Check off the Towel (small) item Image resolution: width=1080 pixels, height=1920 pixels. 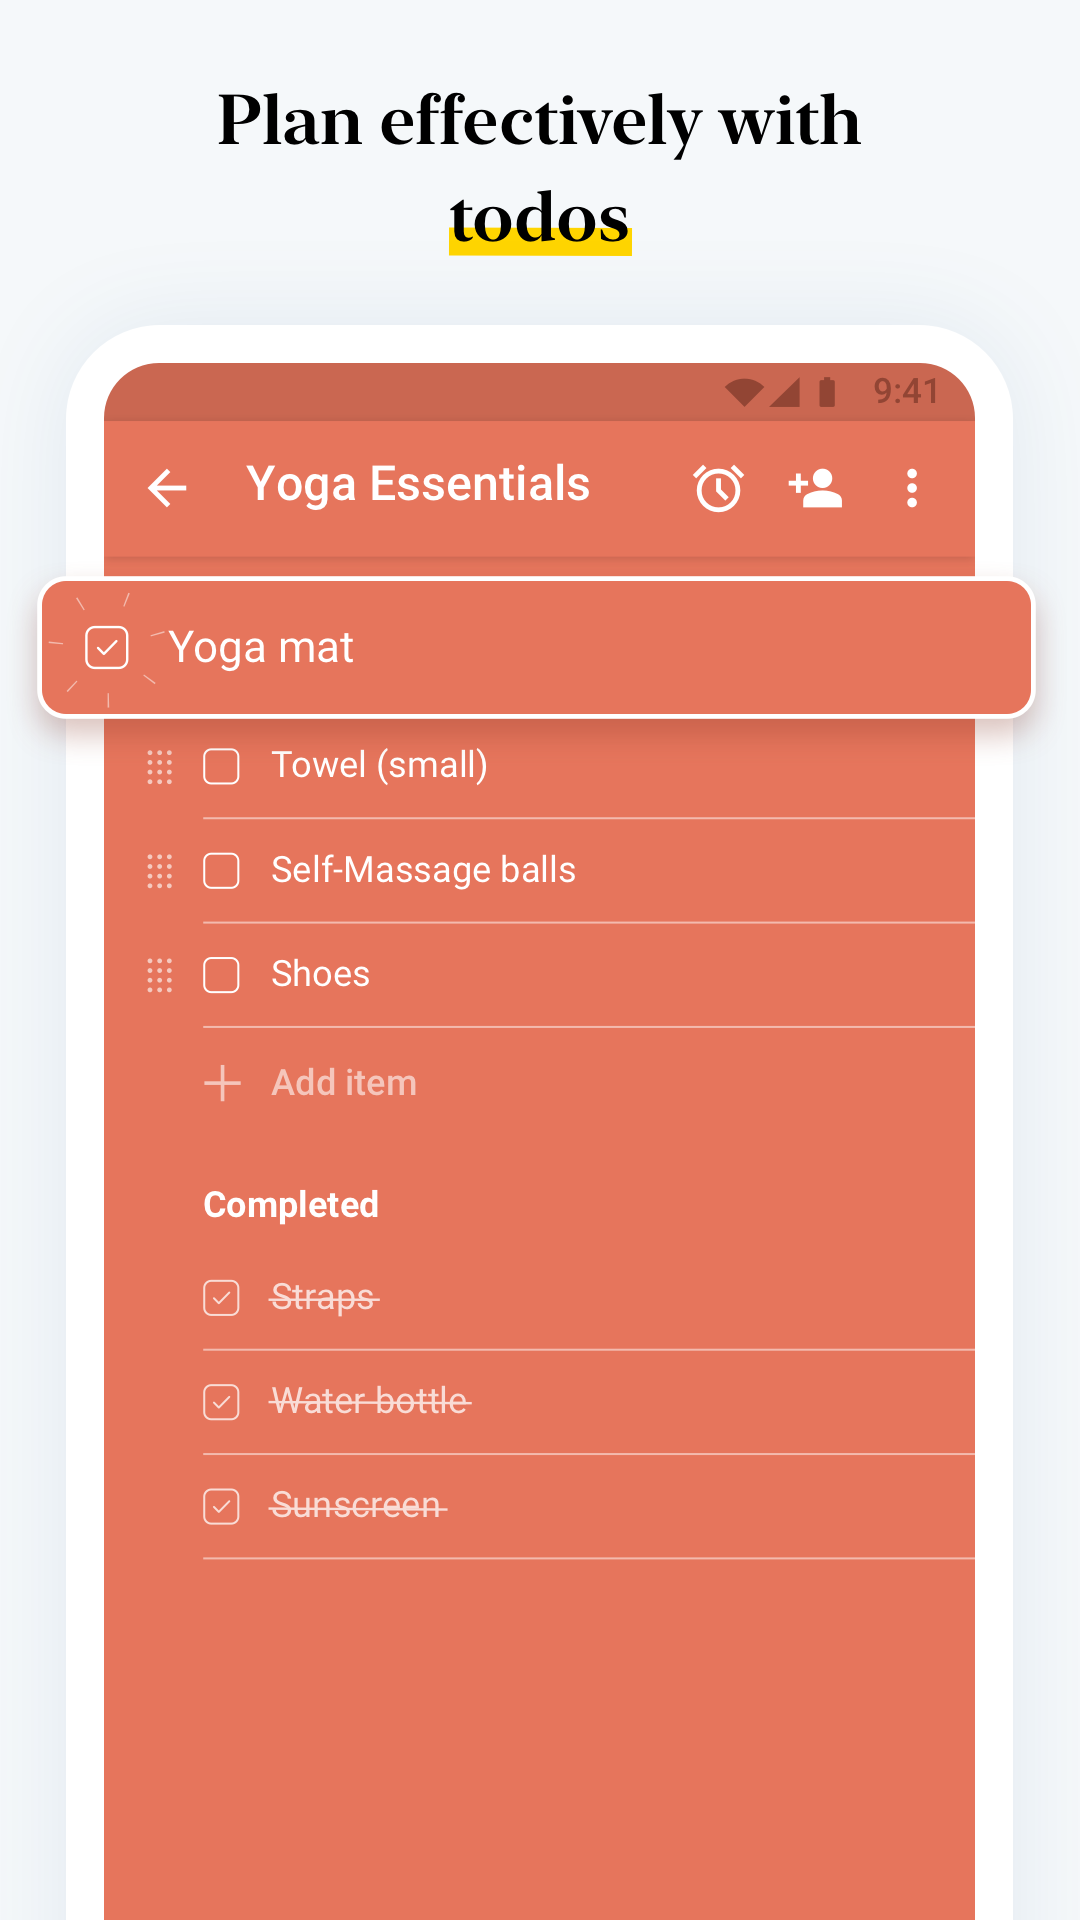click(x=221, y=767)
